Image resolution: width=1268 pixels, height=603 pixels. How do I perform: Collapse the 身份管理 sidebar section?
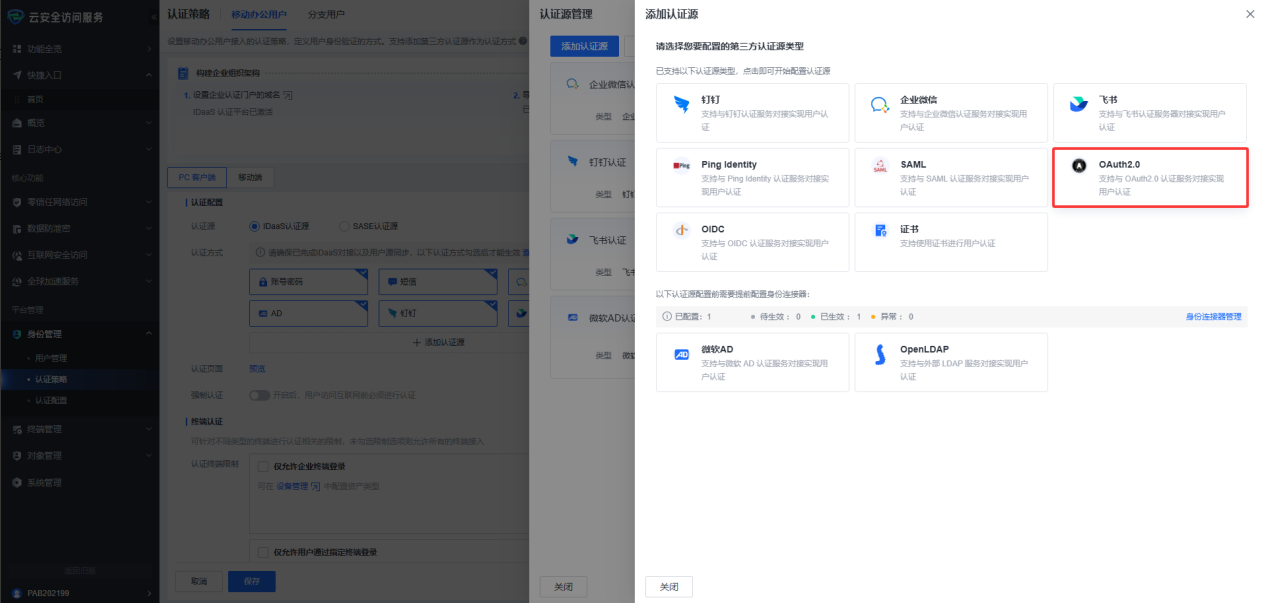[x=149, y=334]
